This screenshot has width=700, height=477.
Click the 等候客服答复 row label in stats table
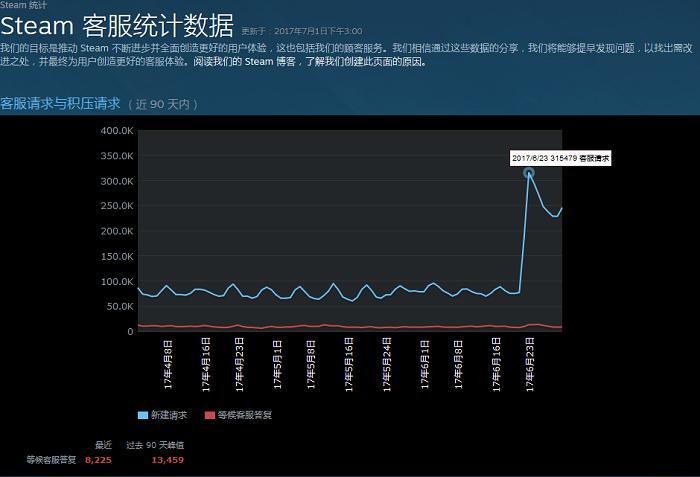click(x=51, y=460)
